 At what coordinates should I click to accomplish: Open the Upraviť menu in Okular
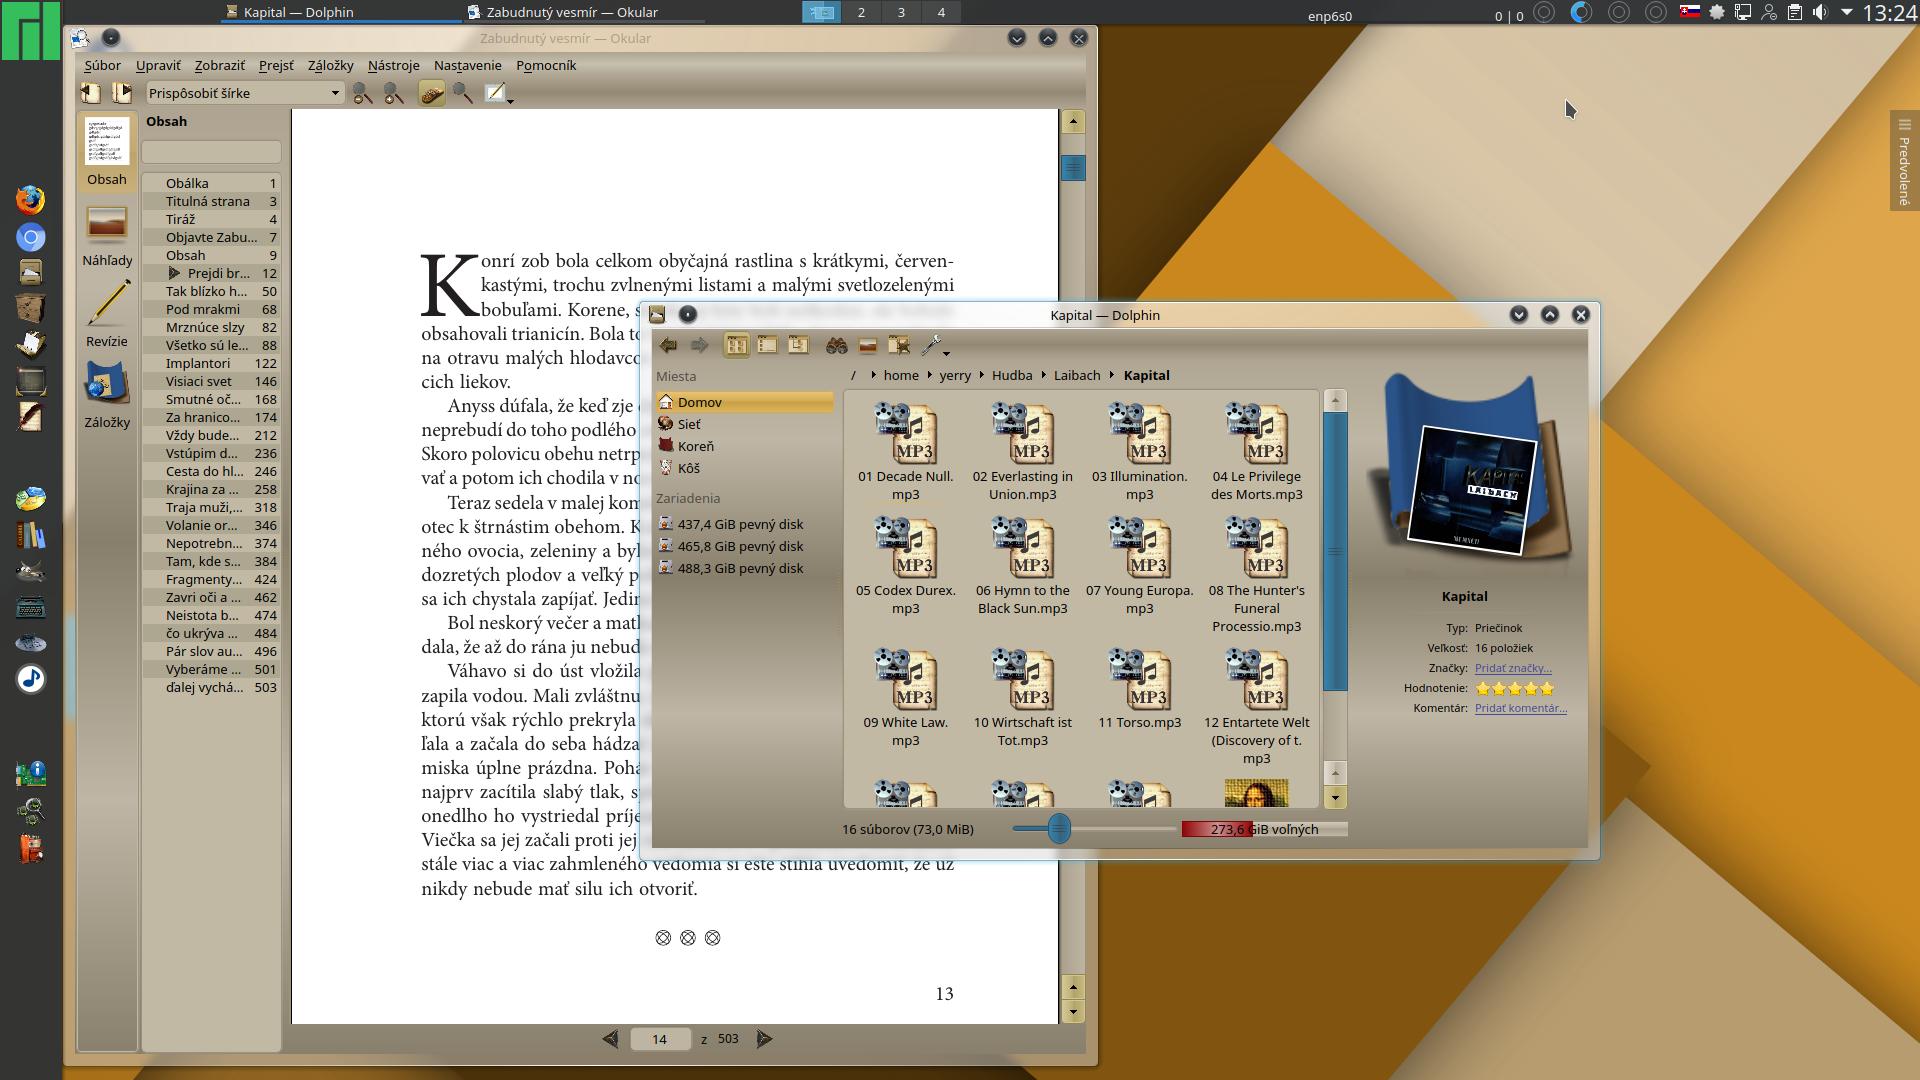(x=158, y=65)
